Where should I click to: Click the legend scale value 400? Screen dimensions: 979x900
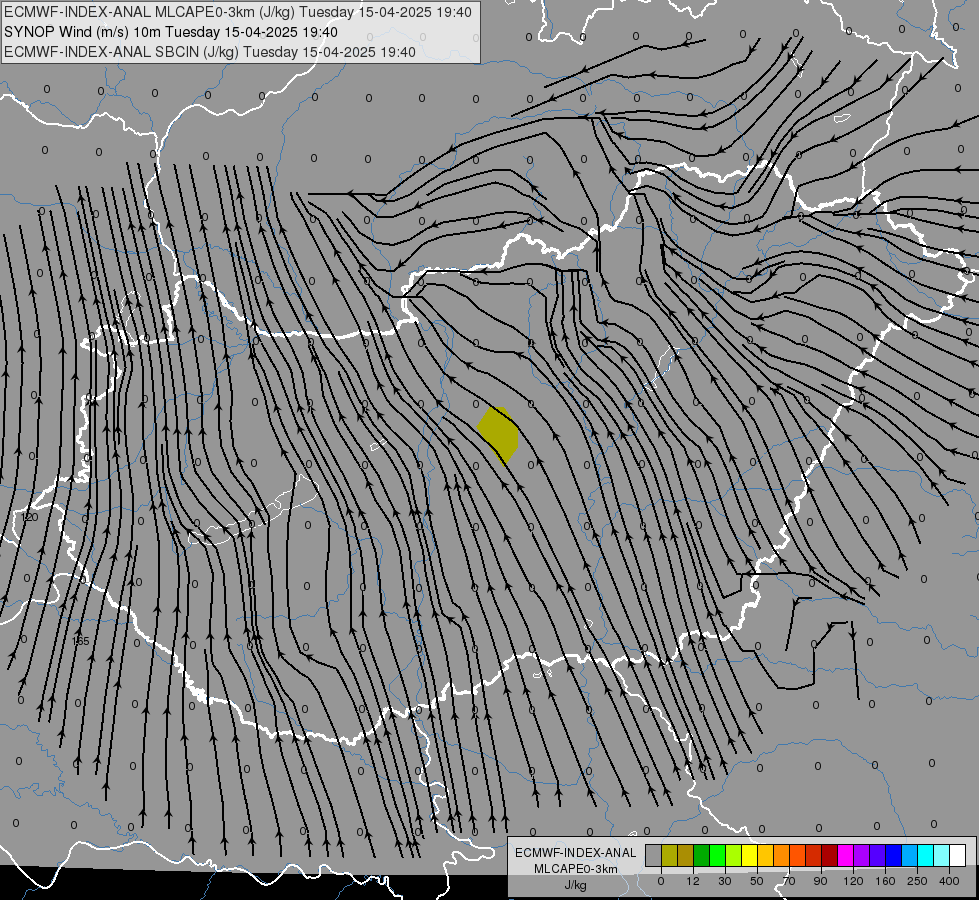pyautogui.click(x=949, y=881)
